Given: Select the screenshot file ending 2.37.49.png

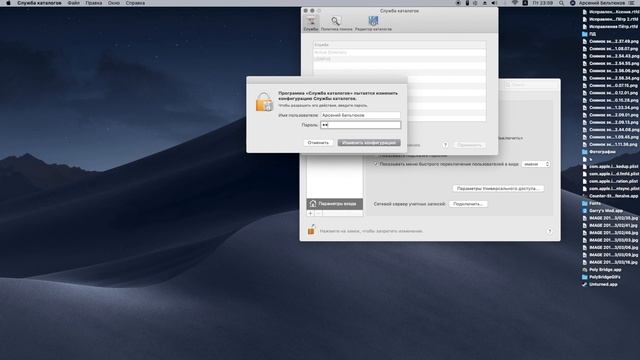Looking at the screenshot, I should click(610, 41).
